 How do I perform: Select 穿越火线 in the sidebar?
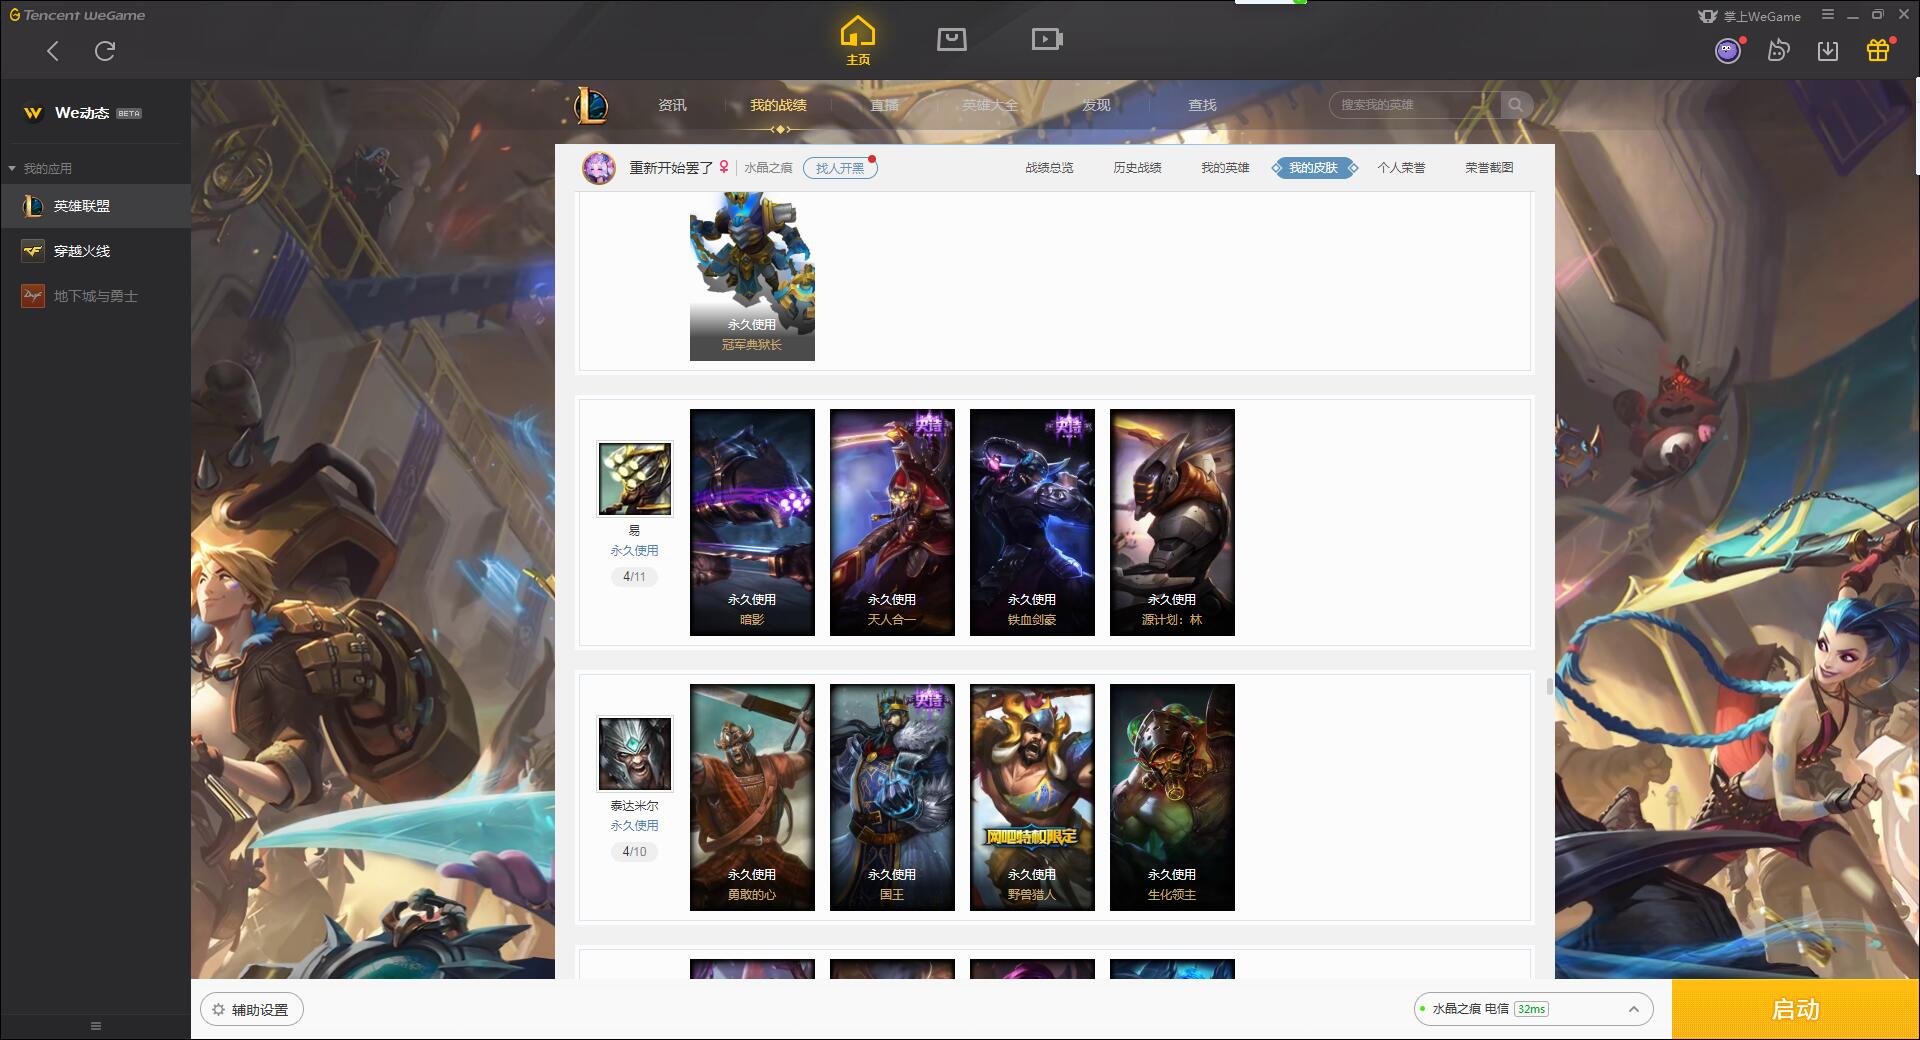pos(95,251)
